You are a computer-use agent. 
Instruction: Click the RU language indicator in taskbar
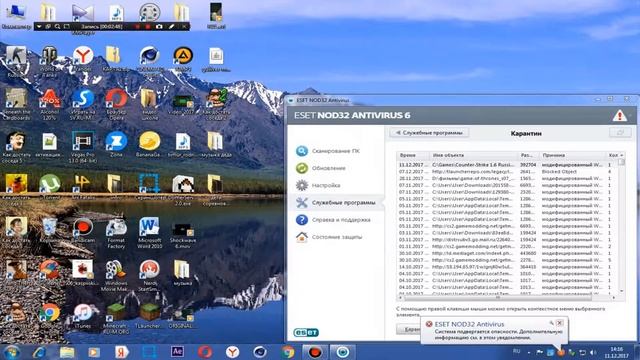(x=516, y=351)
